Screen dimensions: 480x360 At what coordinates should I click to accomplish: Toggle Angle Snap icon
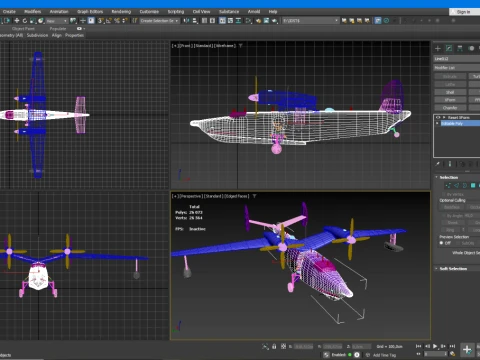pyautogui.click(x=109, y=21)
